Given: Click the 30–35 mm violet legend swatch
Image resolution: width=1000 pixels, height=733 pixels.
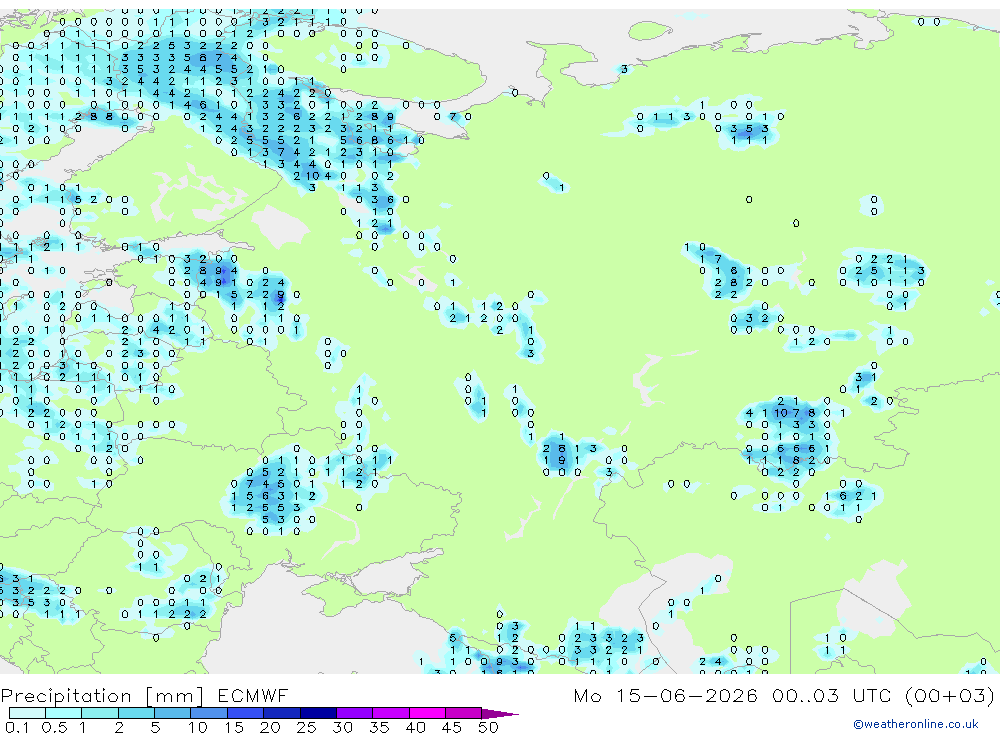Looking at the screenshot, I should [354, 713].
